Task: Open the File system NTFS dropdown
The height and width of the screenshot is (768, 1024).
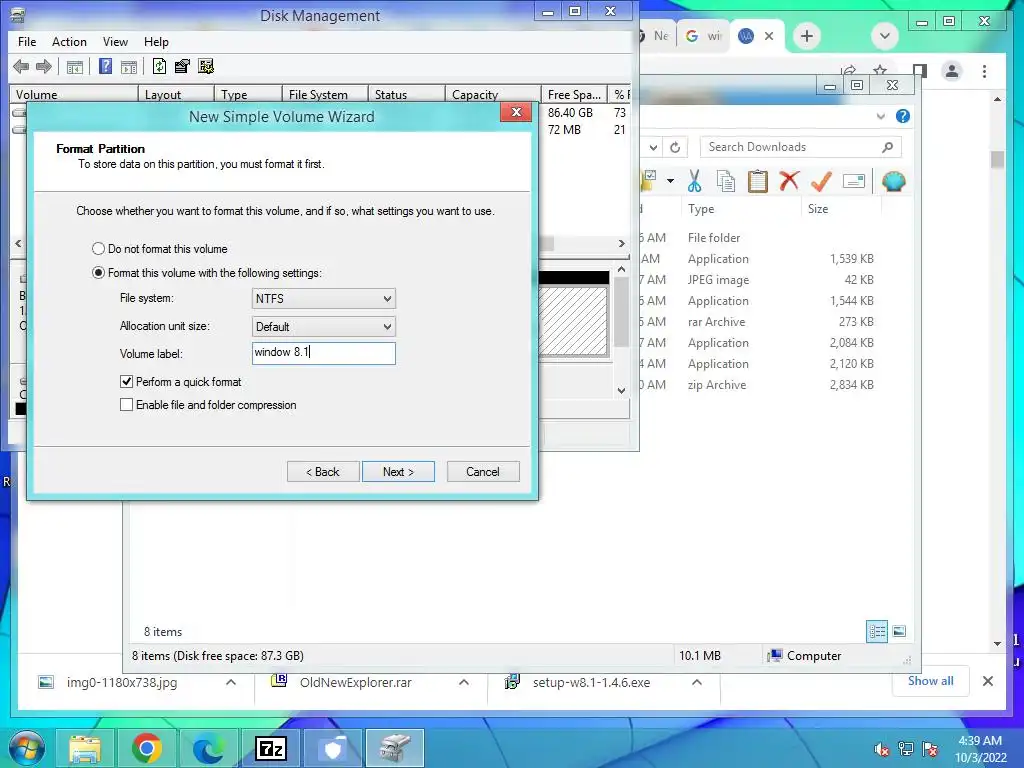Action: point(324,298)
